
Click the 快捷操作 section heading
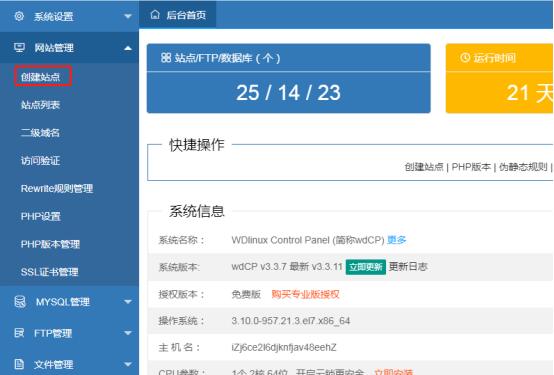[196, 145]
